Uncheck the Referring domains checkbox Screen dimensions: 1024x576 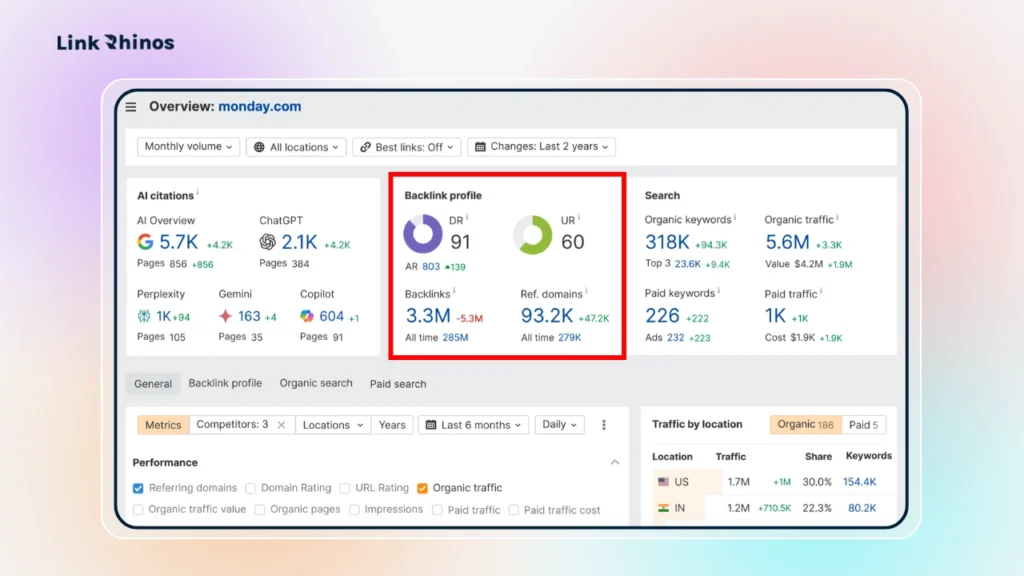[138, 488]
